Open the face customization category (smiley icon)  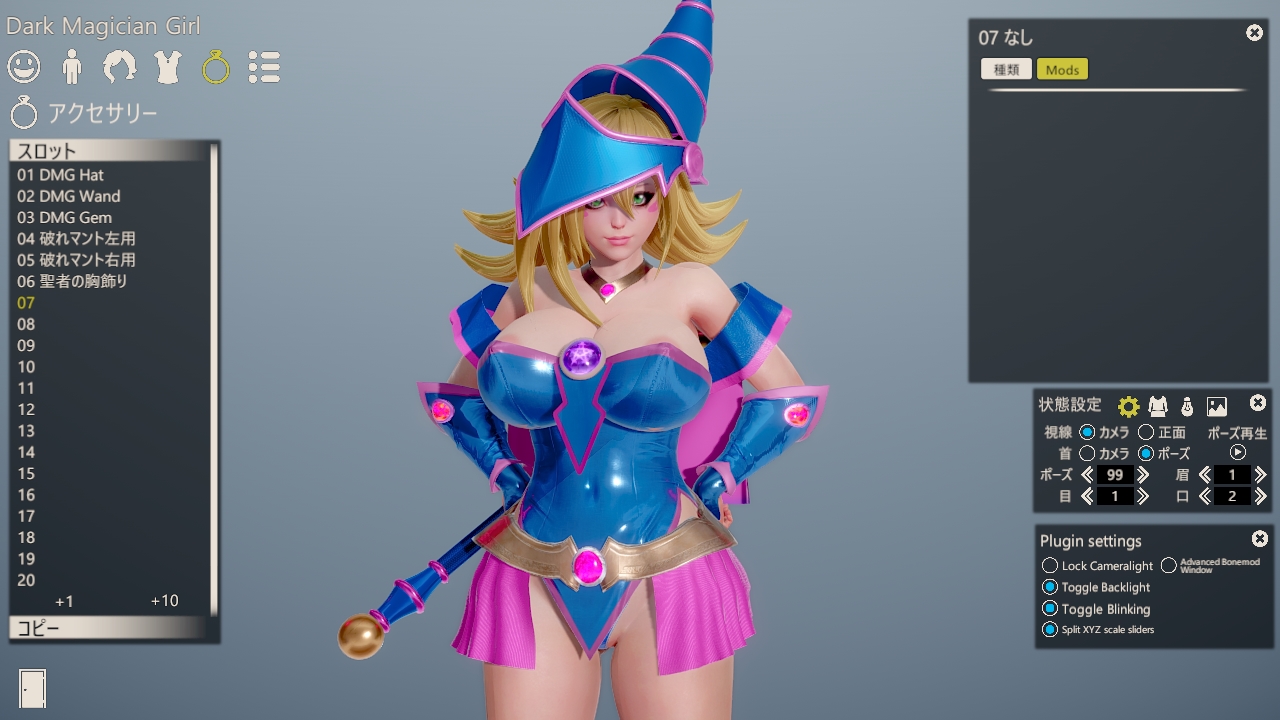24,67
